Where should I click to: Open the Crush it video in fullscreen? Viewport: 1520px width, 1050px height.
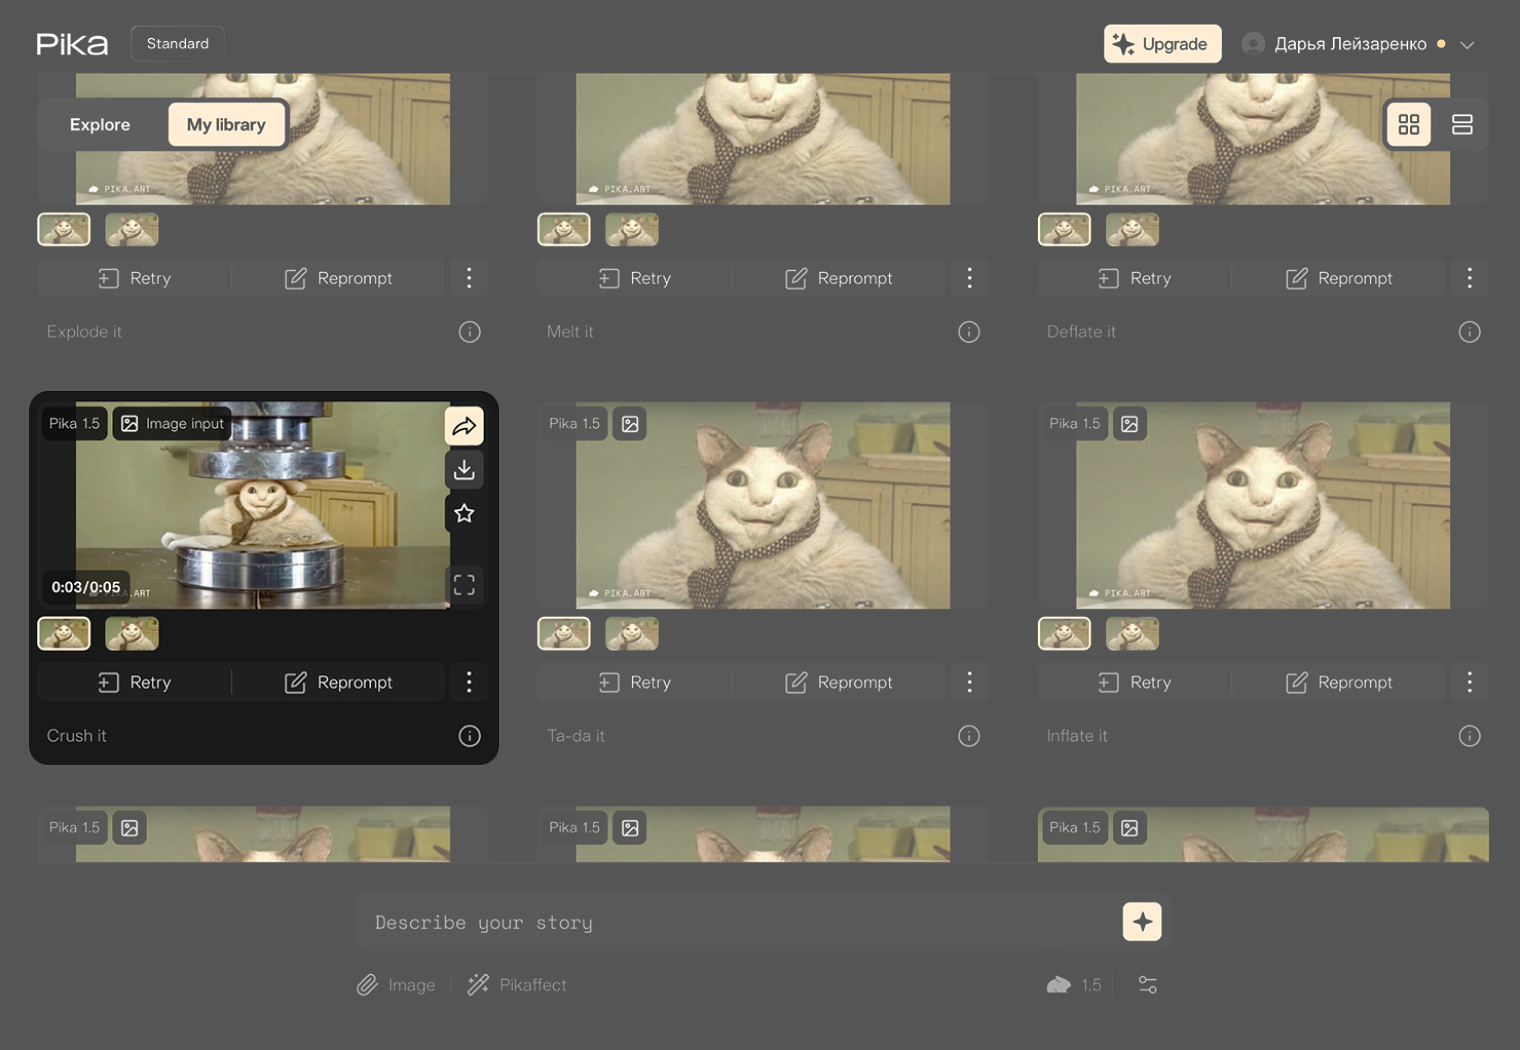click(464, 585)
